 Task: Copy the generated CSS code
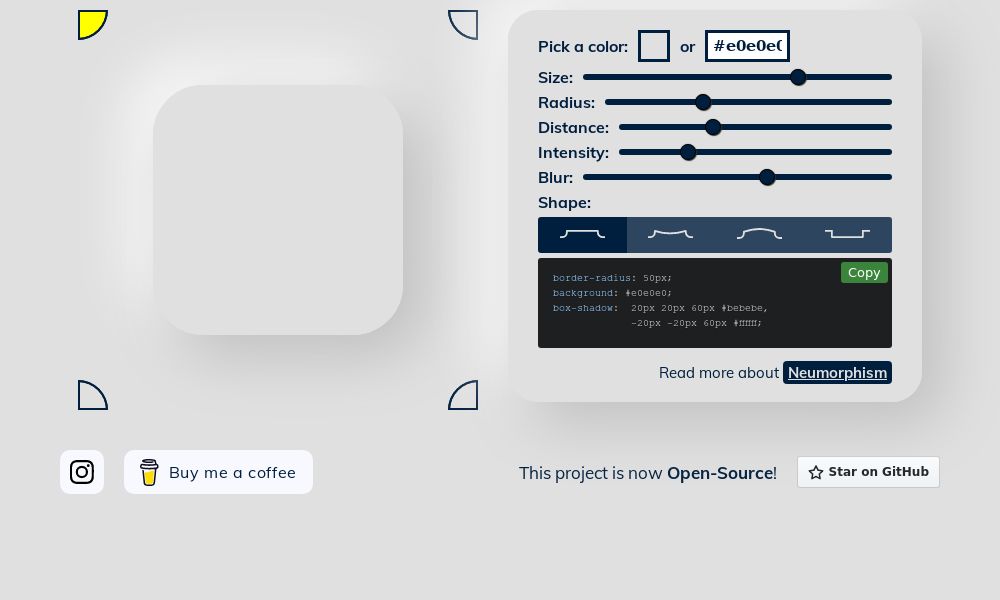pyautogui.click(x=864, y=272)
